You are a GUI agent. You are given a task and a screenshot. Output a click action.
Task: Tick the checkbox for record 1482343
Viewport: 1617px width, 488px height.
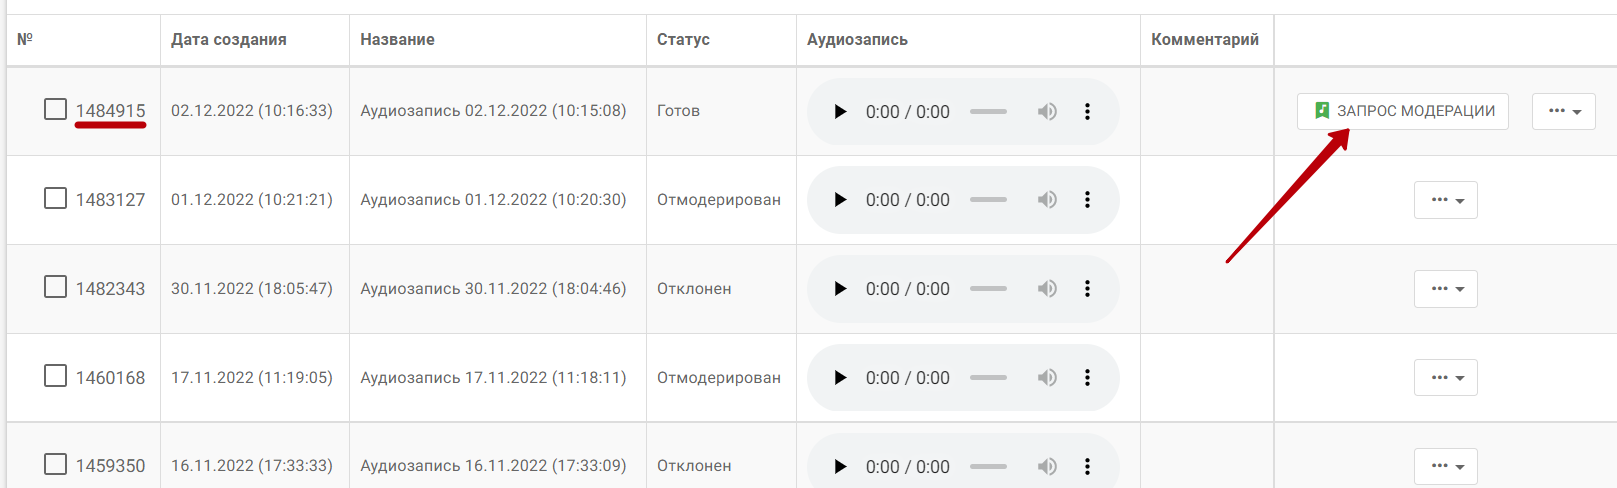[x=56, y=287]
